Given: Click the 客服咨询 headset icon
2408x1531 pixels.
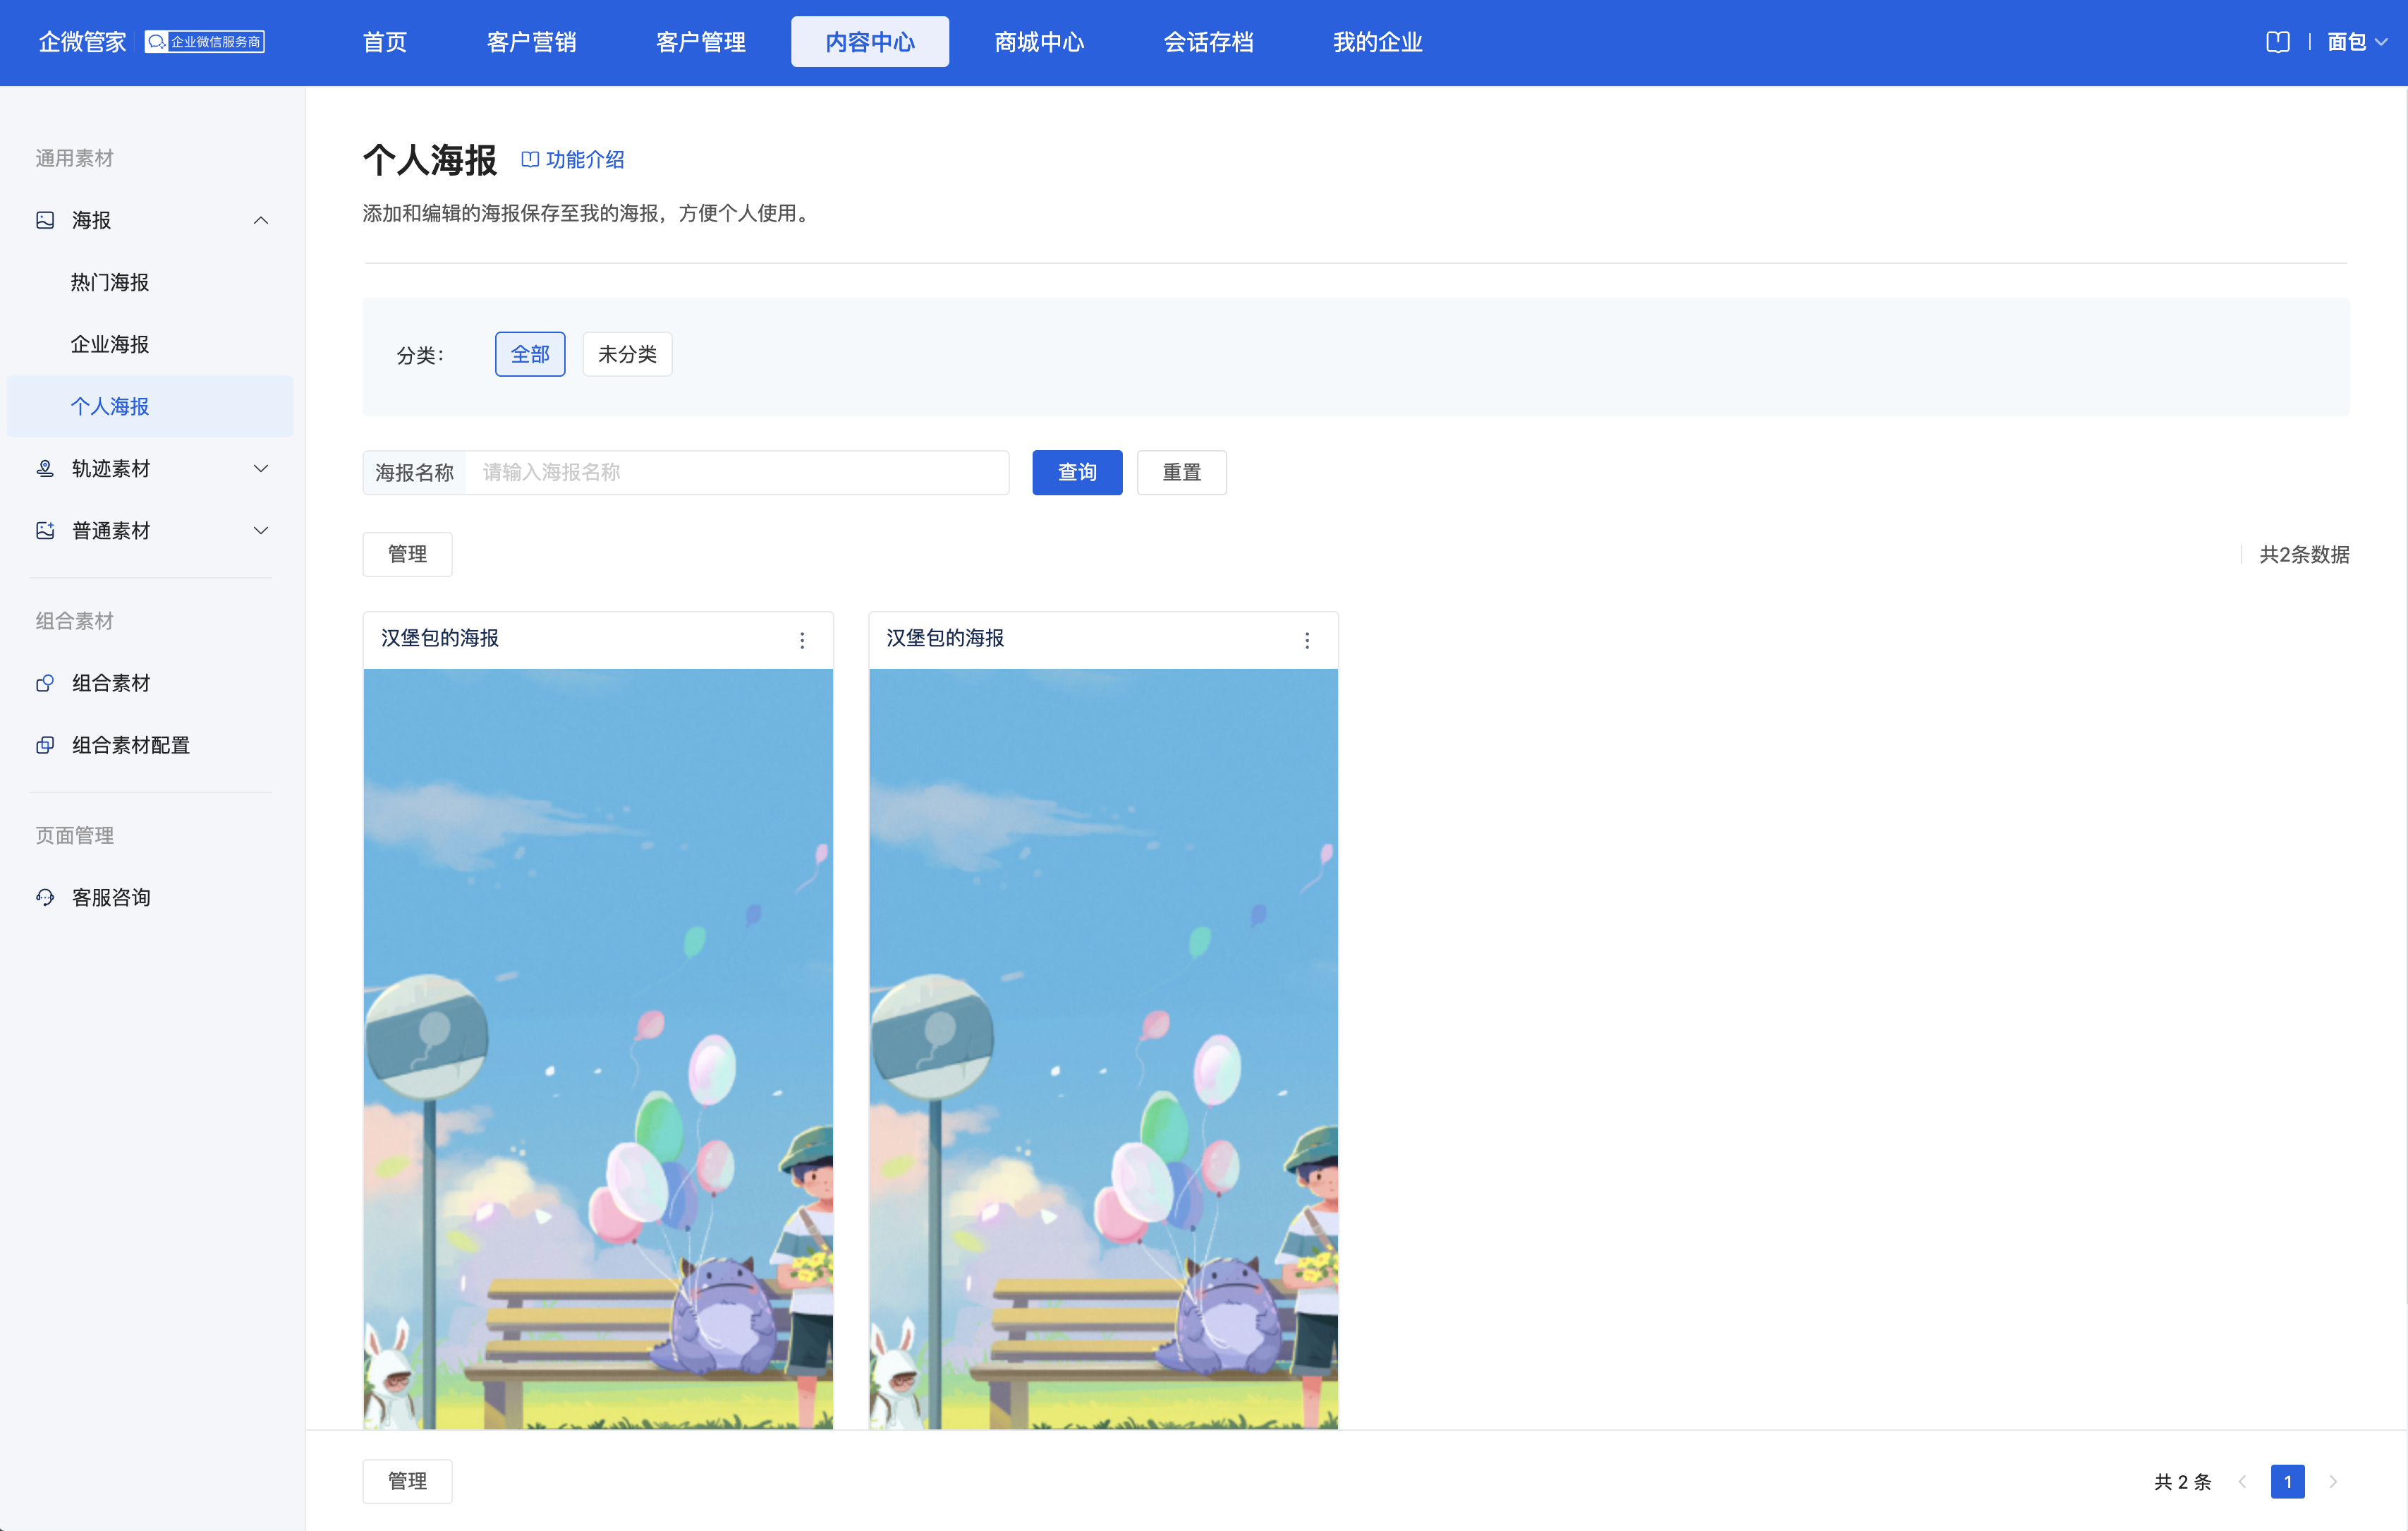Looking at the screenshot, I should pyautogui.click(x=45, y=897).
